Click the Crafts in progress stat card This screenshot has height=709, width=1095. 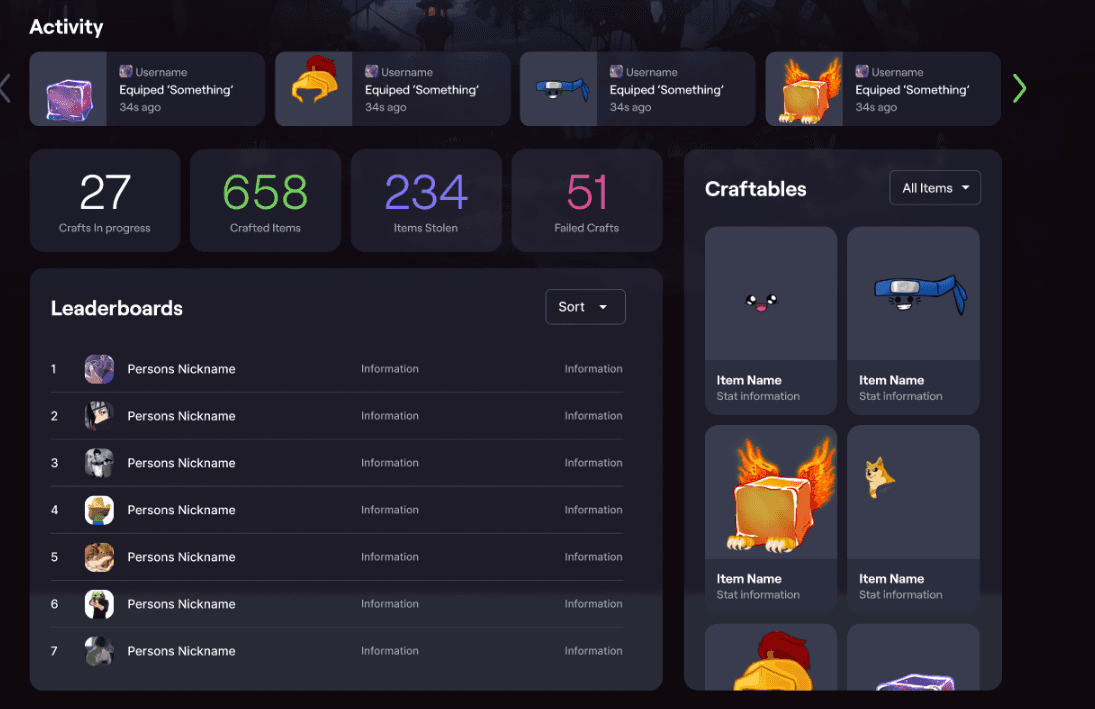tap(105, 201)
